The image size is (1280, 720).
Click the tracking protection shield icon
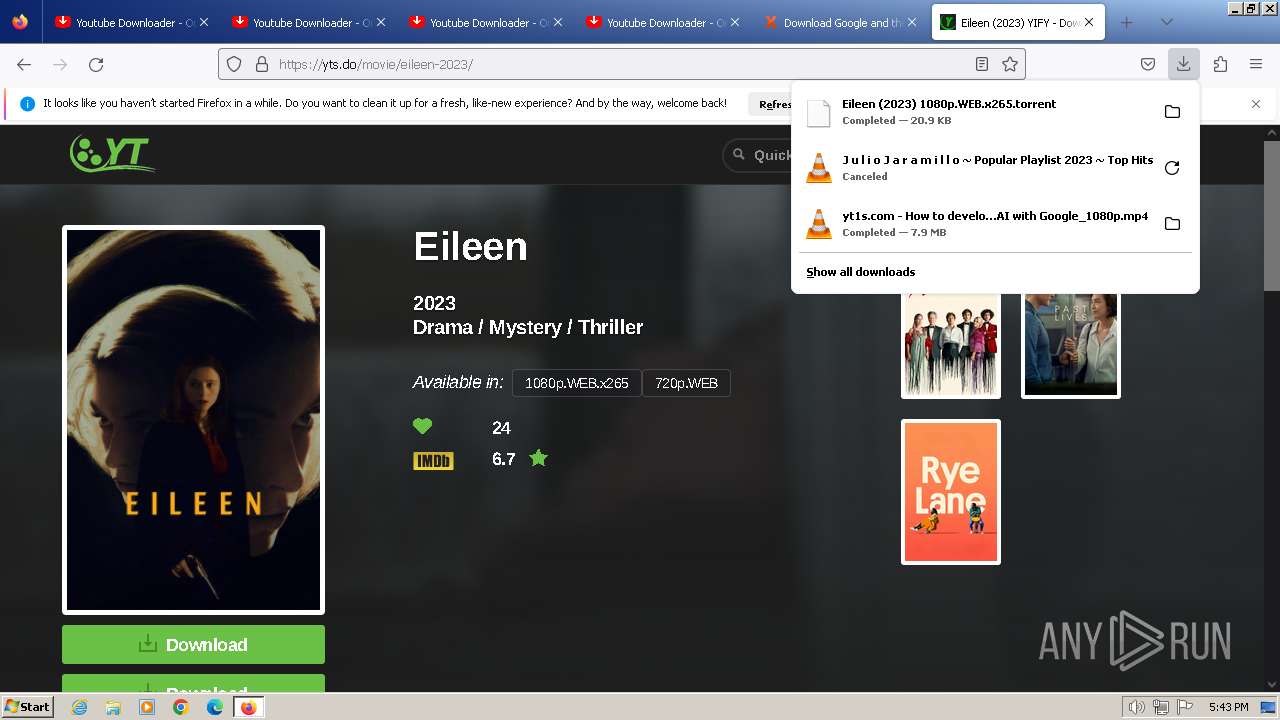(234, 64)
